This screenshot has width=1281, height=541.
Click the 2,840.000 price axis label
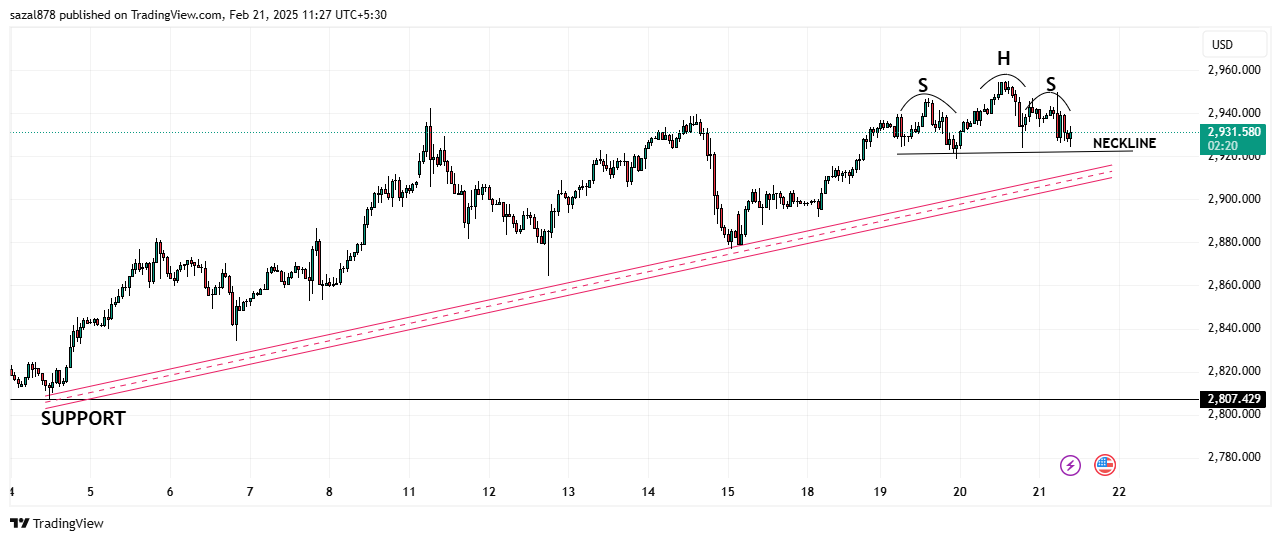click(x=1234, y=328)
